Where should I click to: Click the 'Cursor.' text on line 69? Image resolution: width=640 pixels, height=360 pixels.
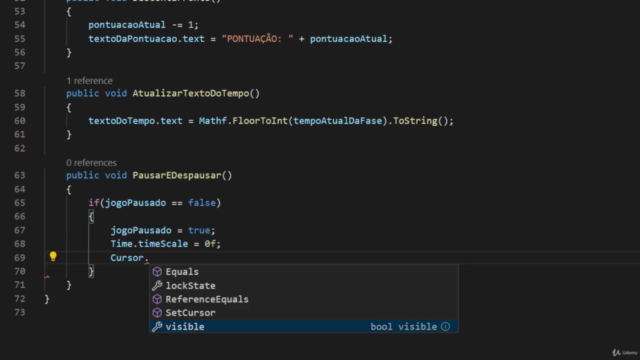click(x=129, y=258)
